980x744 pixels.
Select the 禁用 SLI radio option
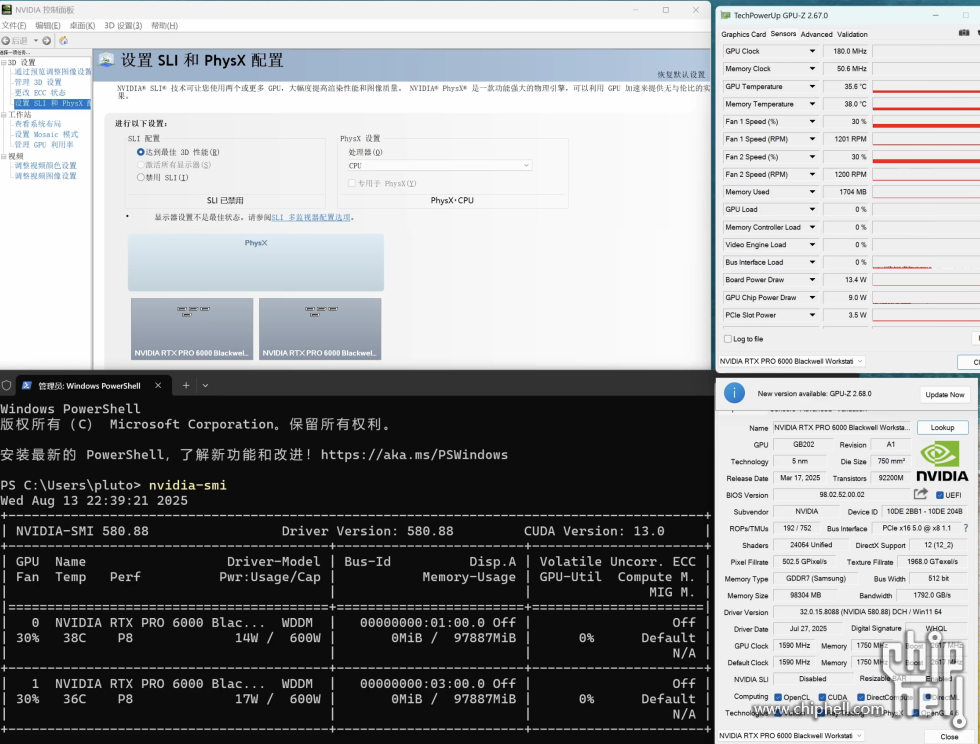[141, 178]
